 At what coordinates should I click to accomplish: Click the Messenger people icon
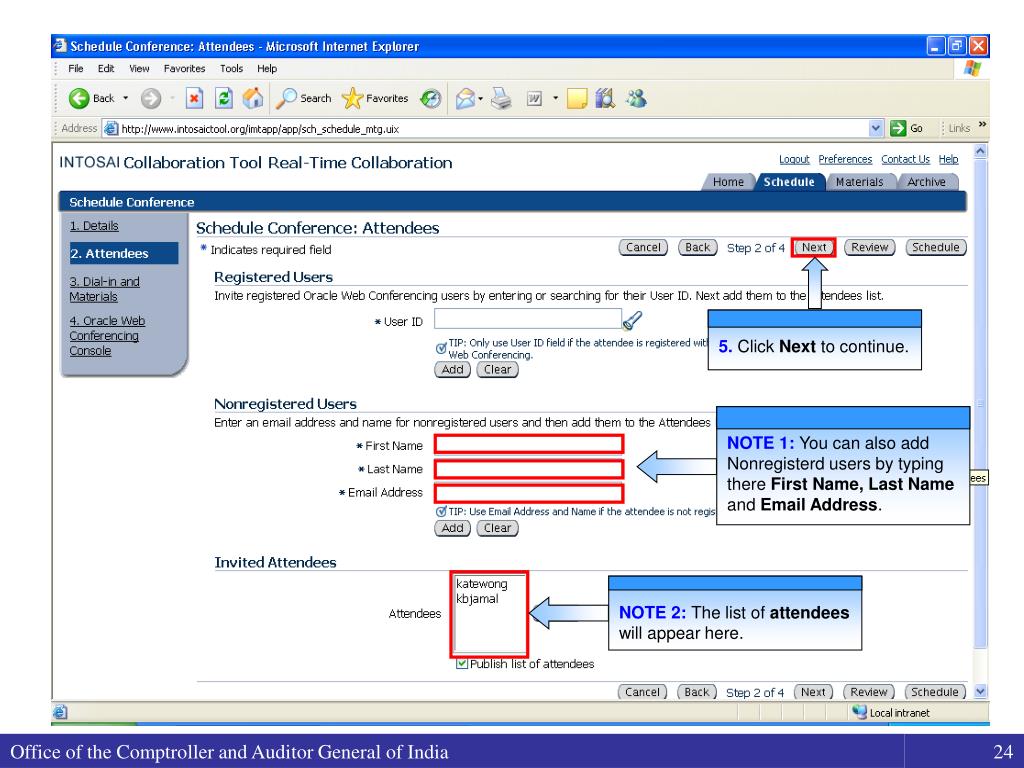[x=633, y=98]
